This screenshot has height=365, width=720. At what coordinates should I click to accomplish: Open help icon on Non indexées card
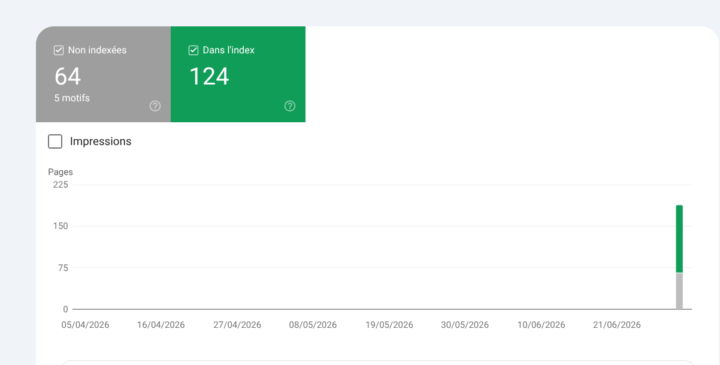[155, 106]
